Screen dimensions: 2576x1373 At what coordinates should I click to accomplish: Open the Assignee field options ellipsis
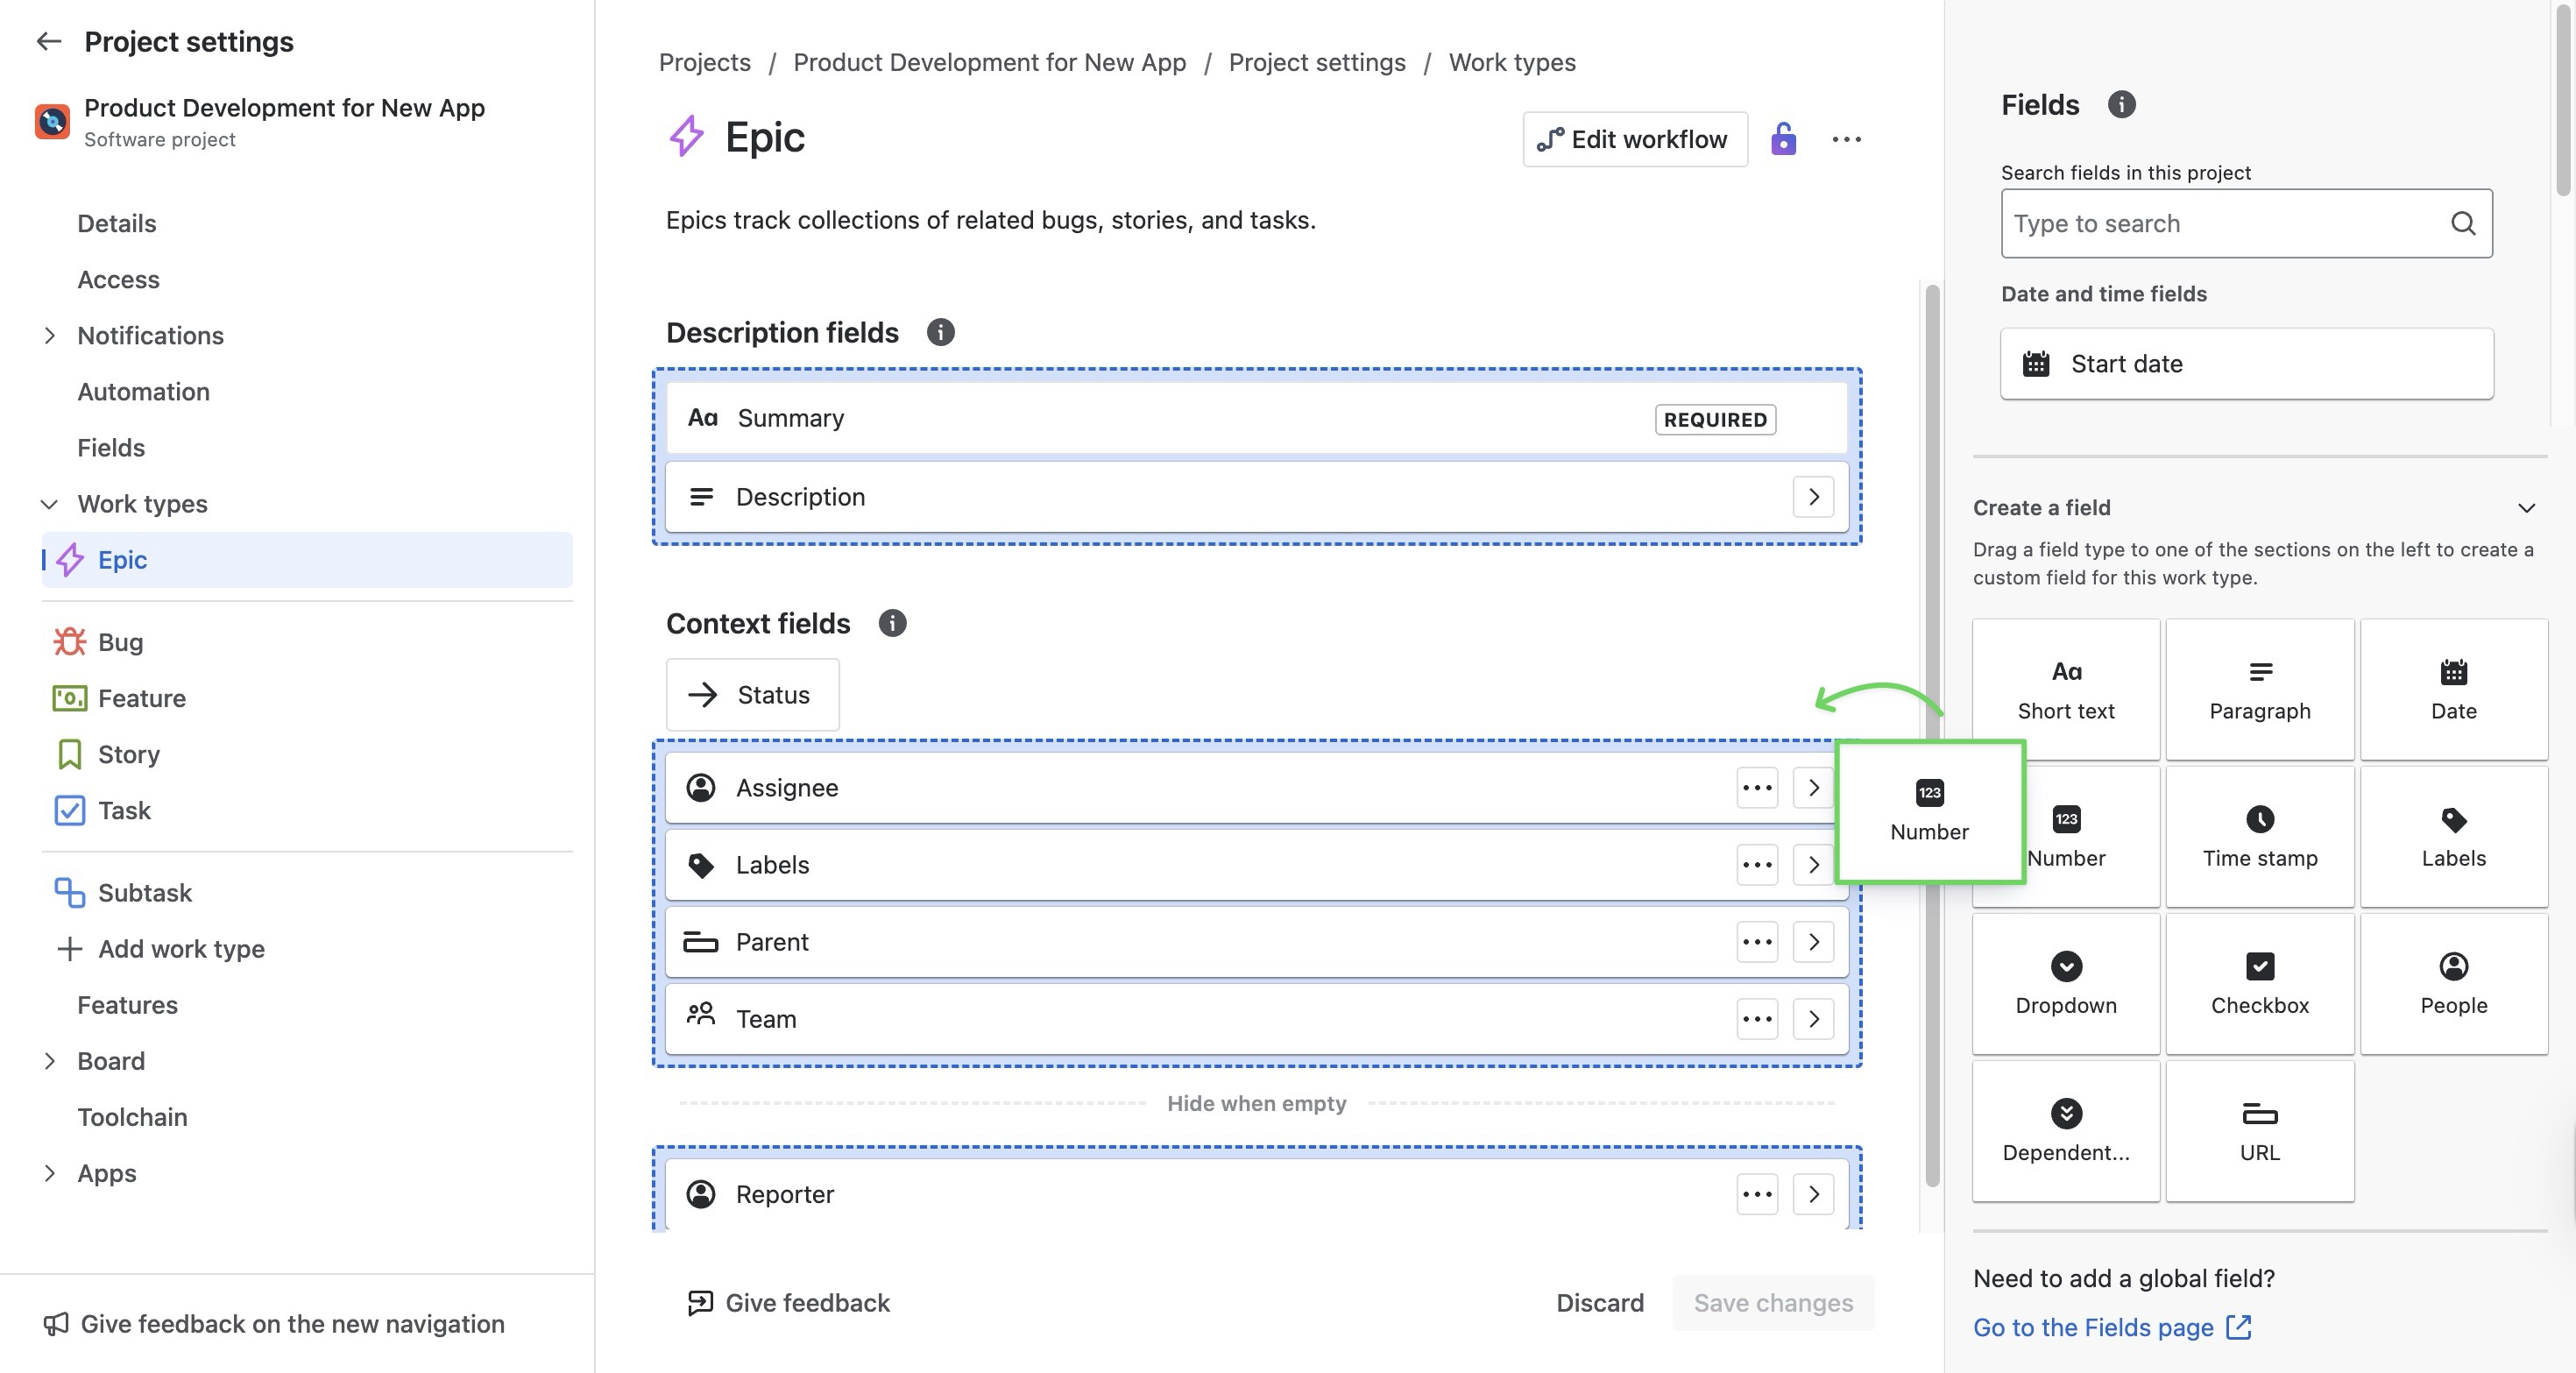[x=1757, y=788]
